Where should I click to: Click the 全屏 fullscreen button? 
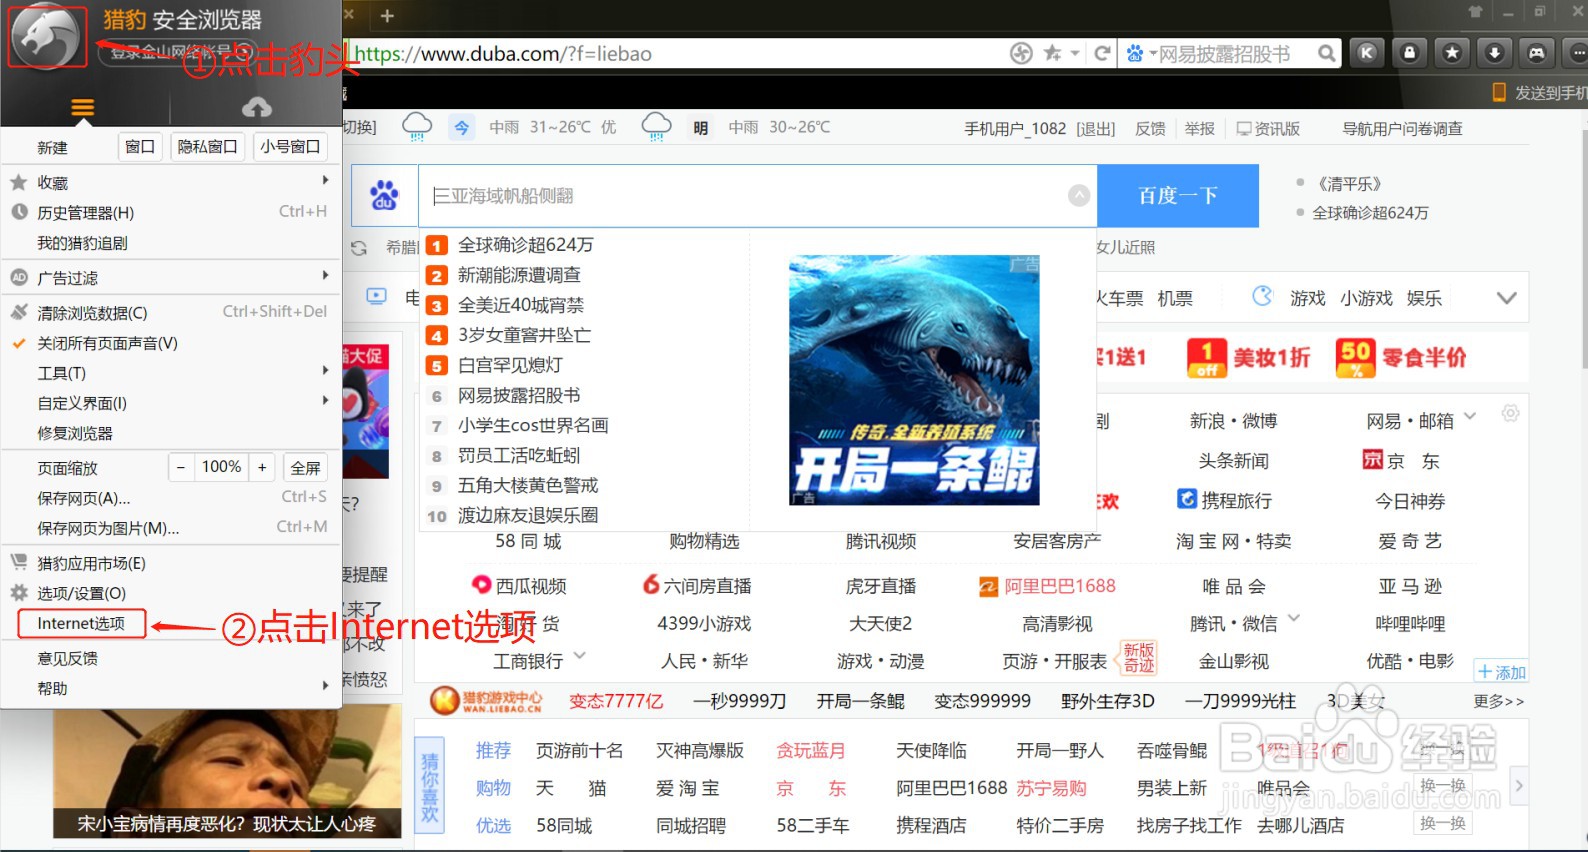305,468
